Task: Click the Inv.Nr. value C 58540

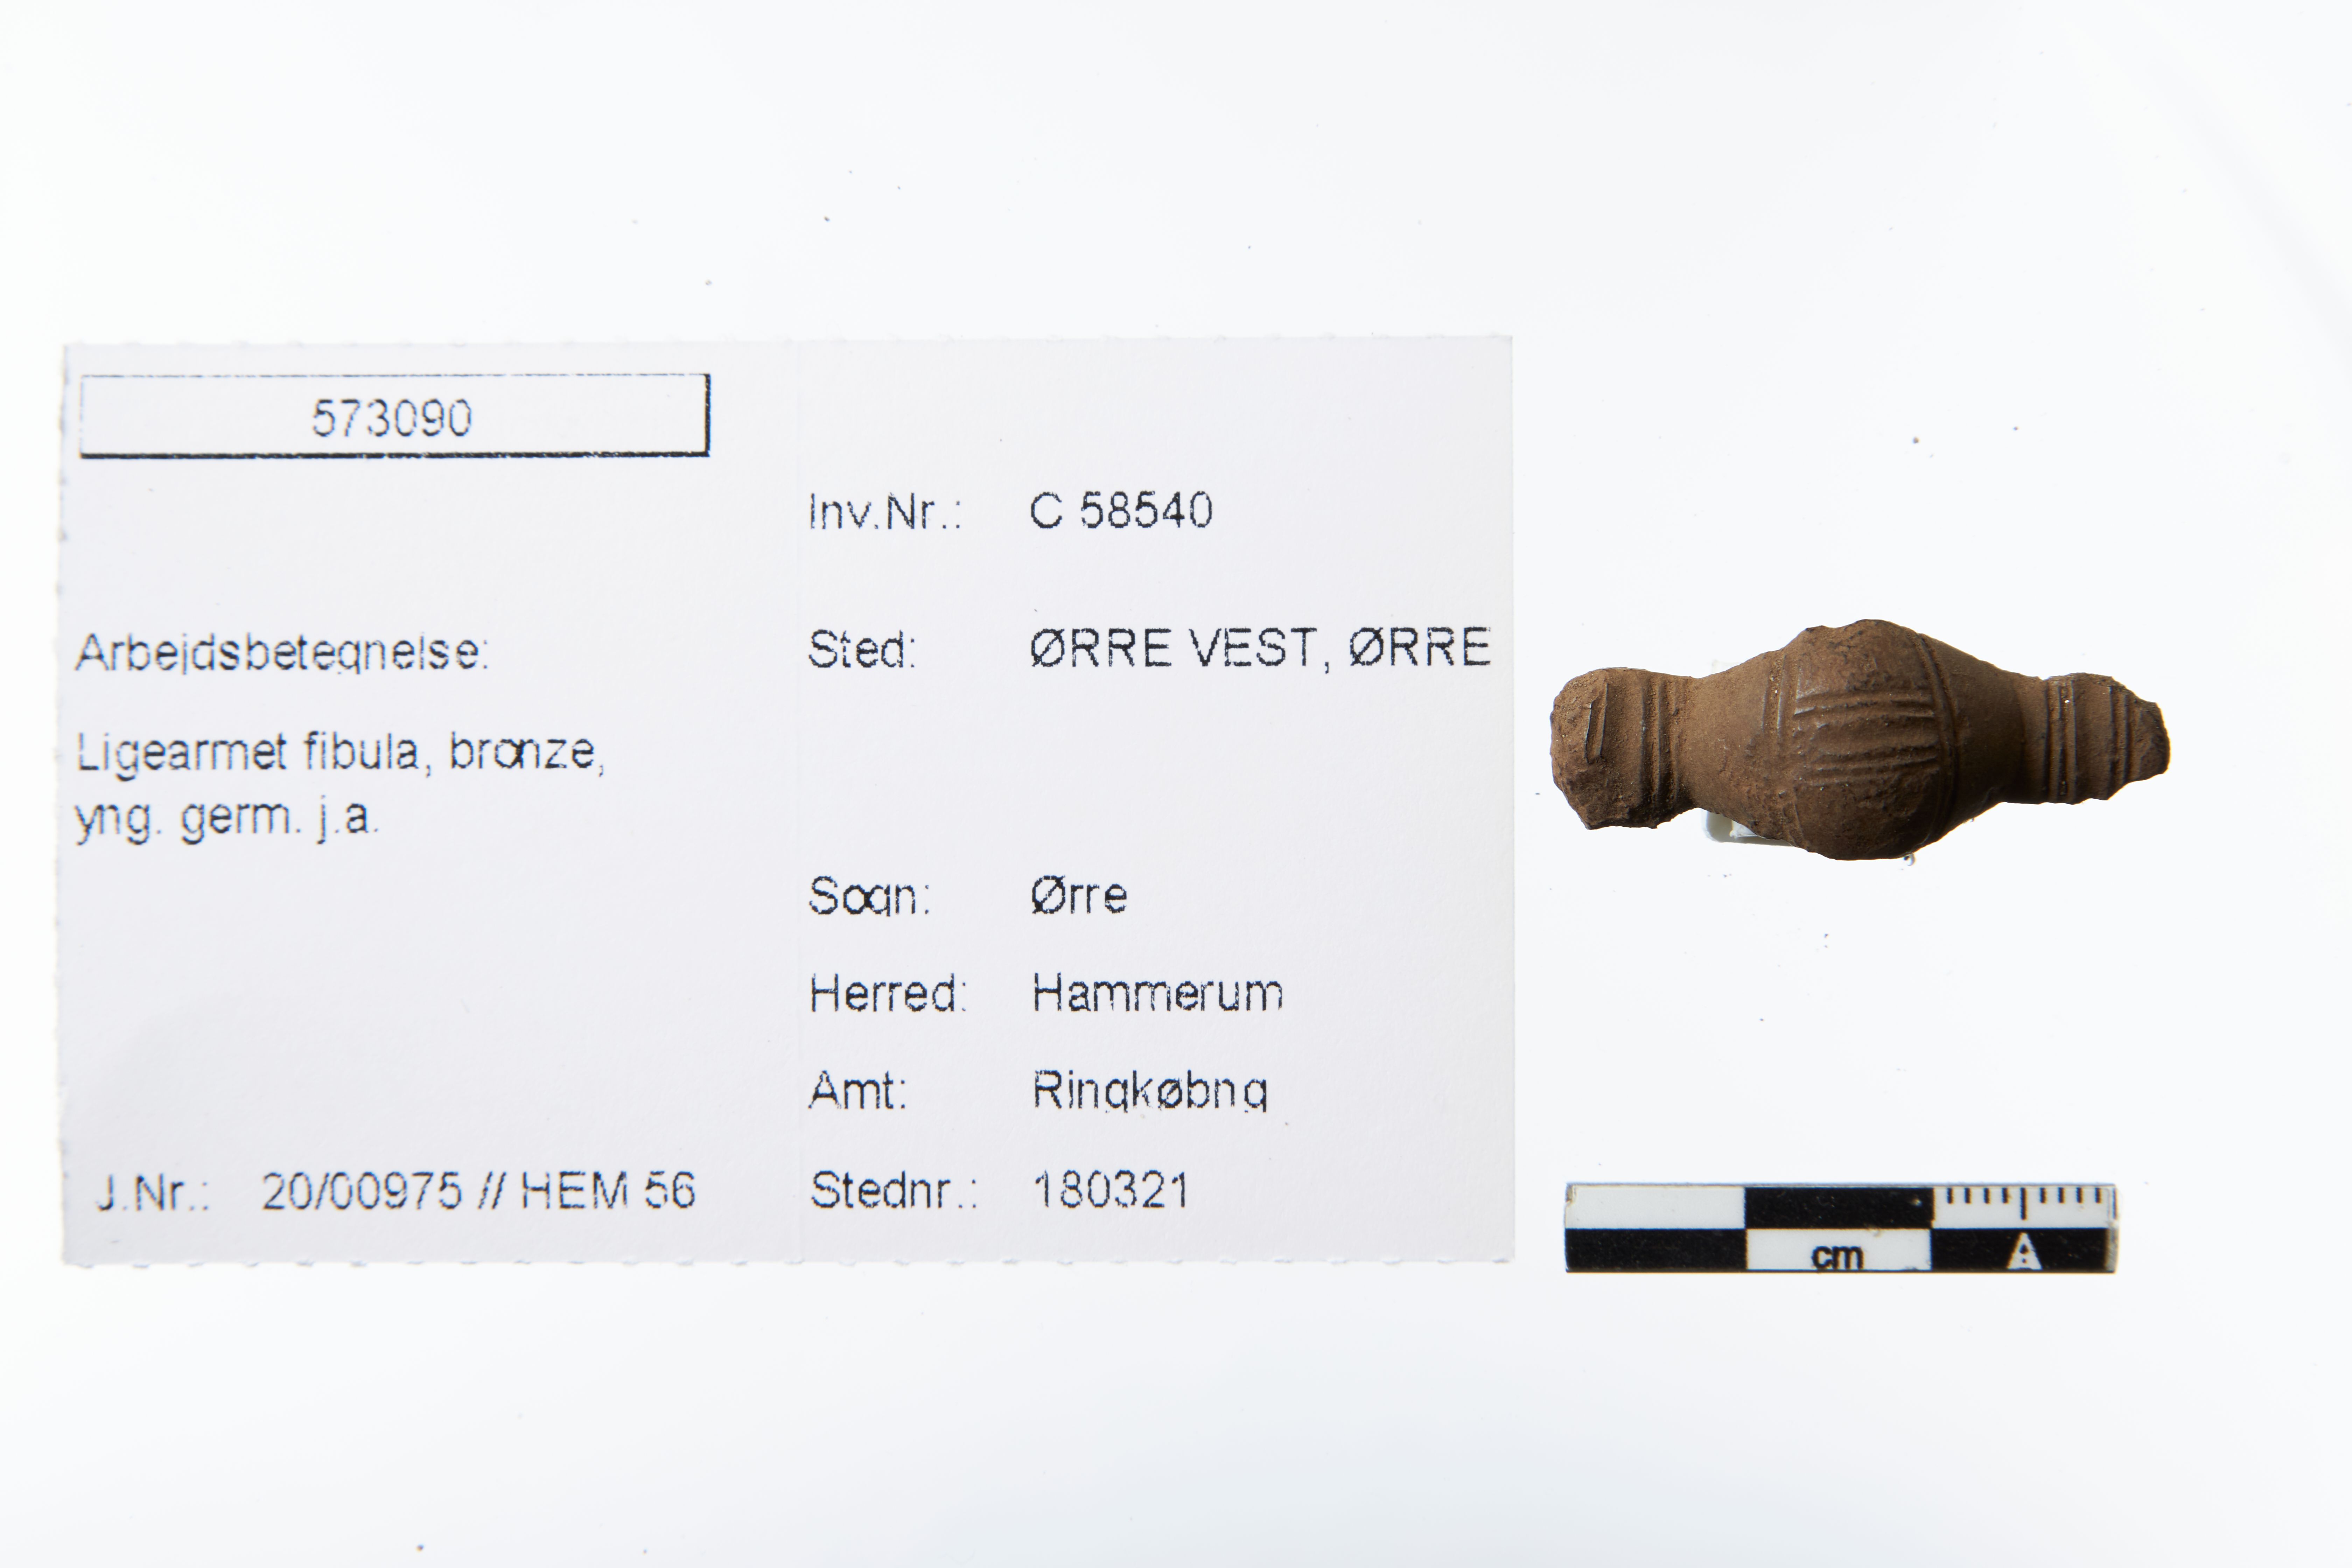Action: tap(1121, 511)
